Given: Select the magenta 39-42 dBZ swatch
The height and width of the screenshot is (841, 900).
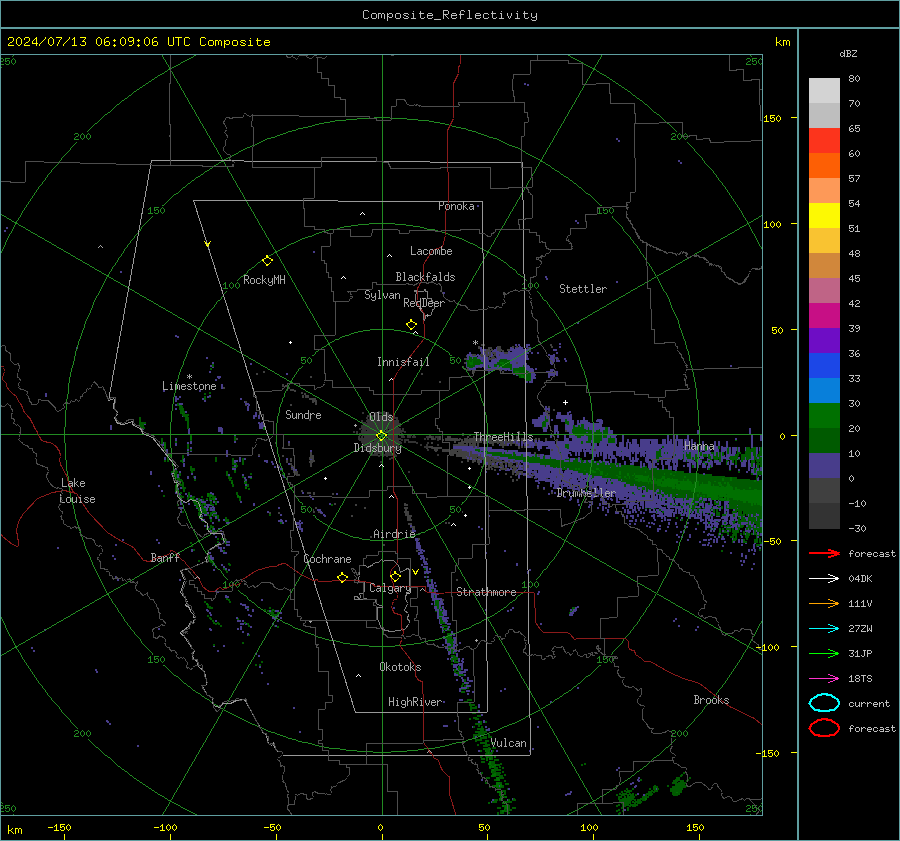Looking at the screenshot, I should click(x=824, y=315).
